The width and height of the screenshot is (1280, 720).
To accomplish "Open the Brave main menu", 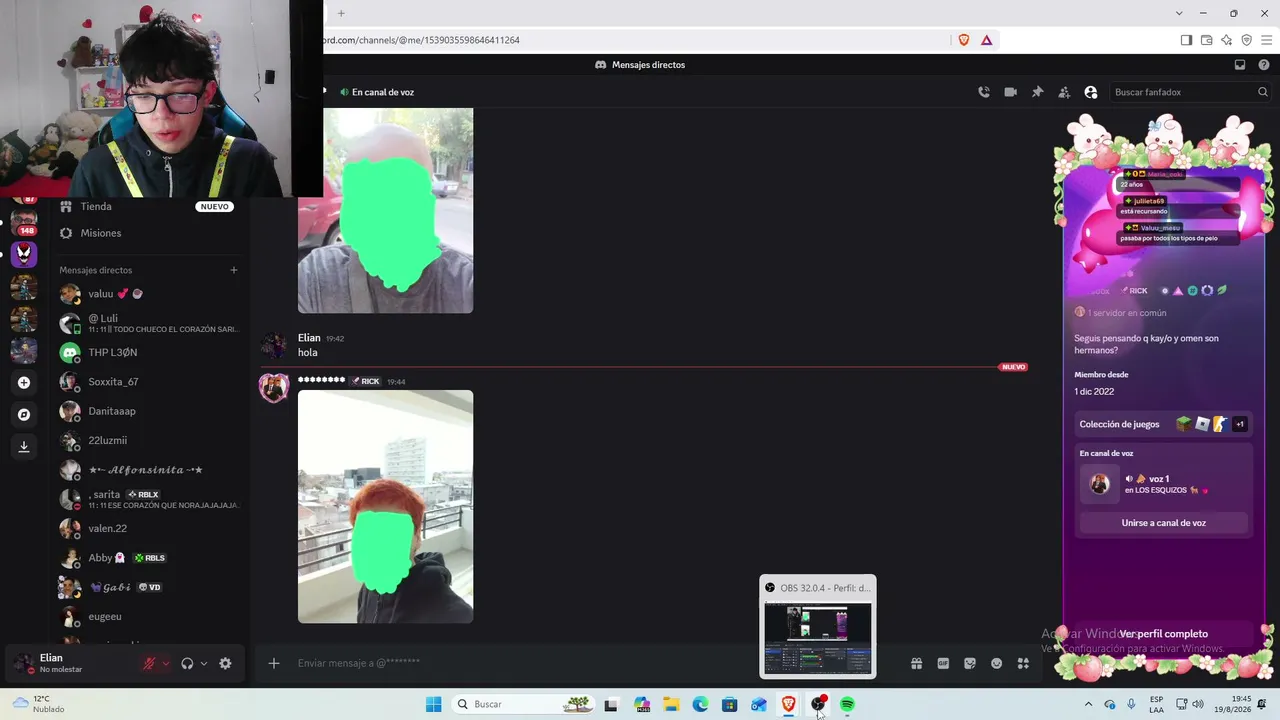I will pos(1267,40).
